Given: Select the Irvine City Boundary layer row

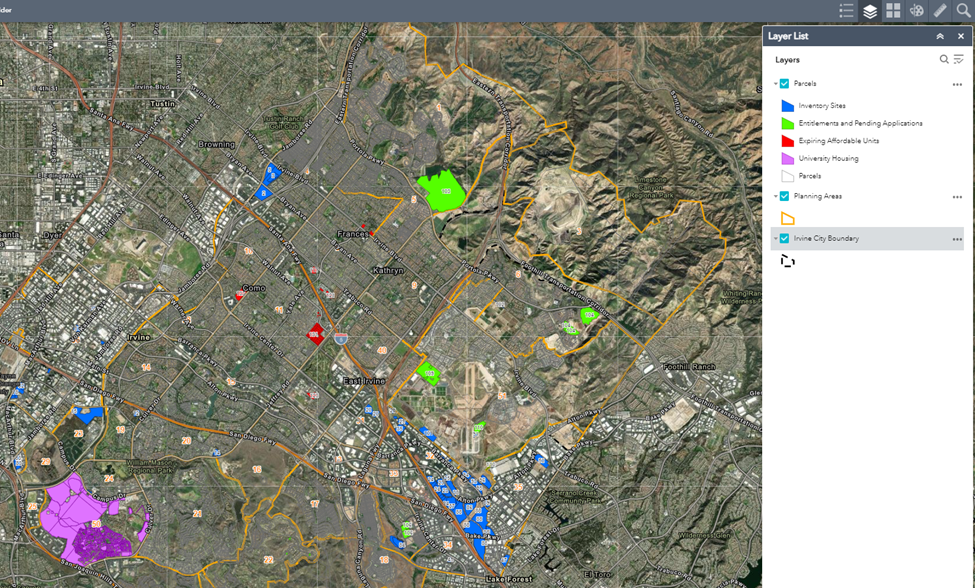Looking at the screenshot, I should click(867, 239).
